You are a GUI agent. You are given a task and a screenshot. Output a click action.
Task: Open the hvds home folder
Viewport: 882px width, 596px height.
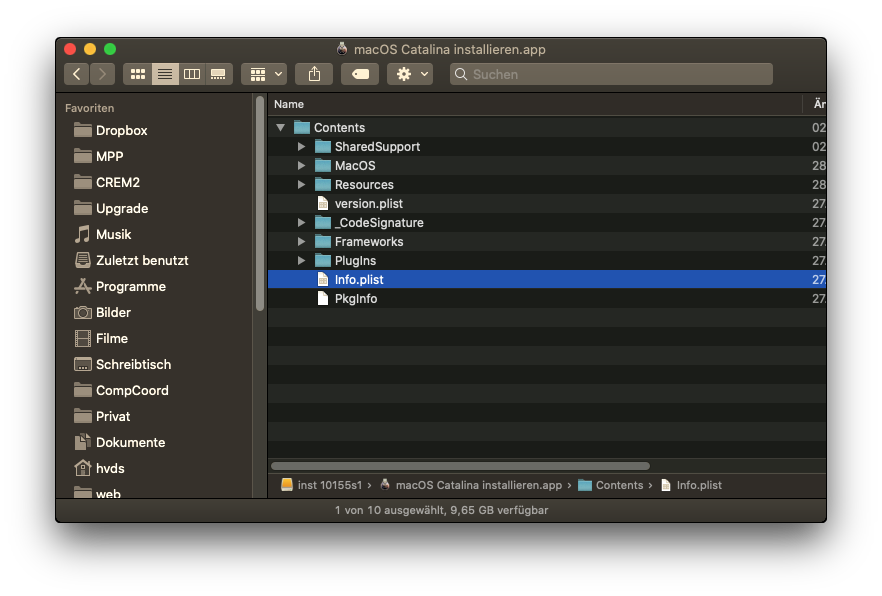[x=100, y=468]
